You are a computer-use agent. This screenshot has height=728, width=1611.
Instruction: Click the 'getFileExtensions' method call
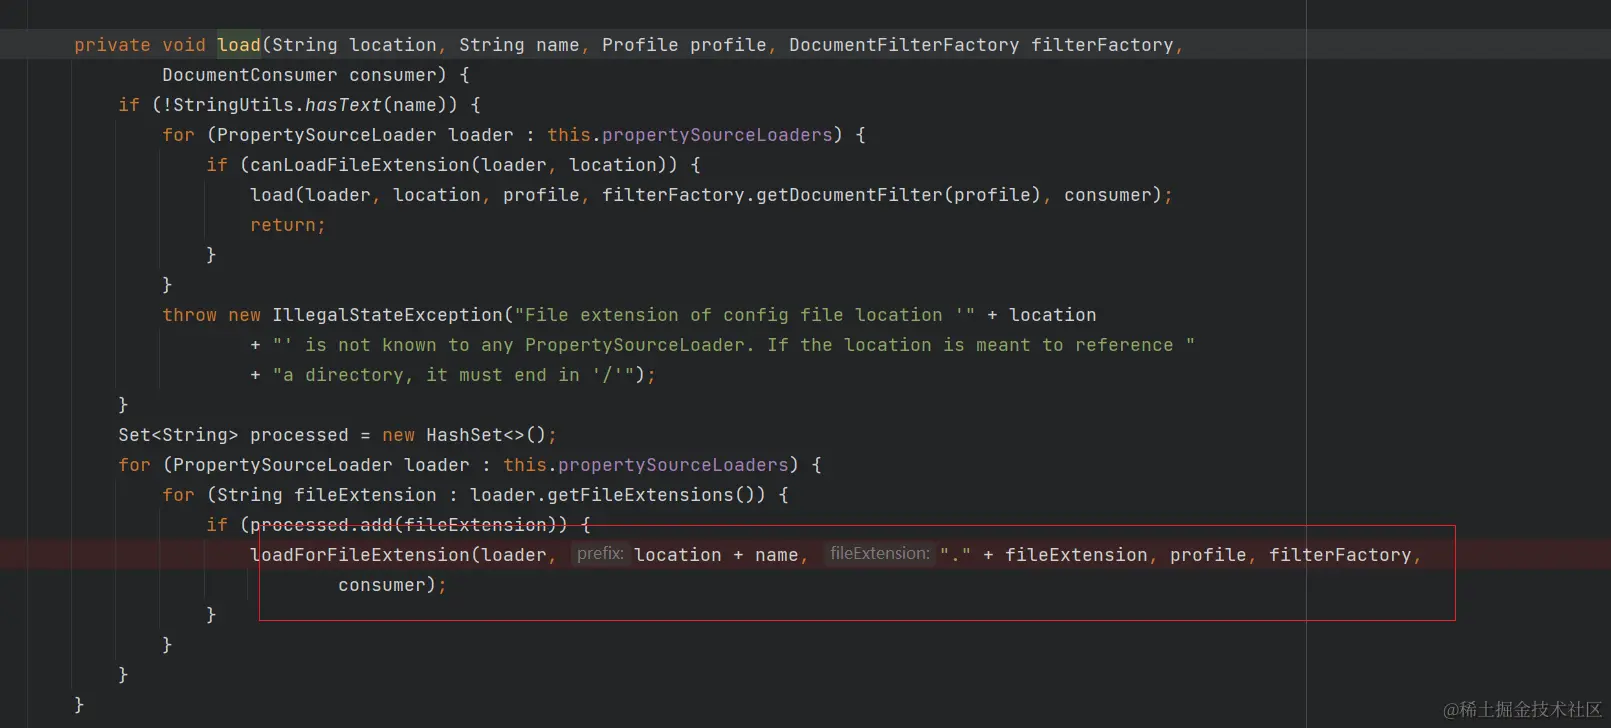tap(640, 495)
